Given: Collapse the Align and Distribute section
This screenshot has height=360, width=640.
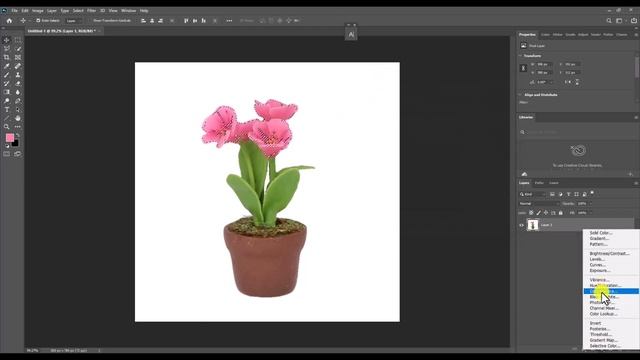Looking at the screenshot, I should pyautogui.click(x=520, y=95).
